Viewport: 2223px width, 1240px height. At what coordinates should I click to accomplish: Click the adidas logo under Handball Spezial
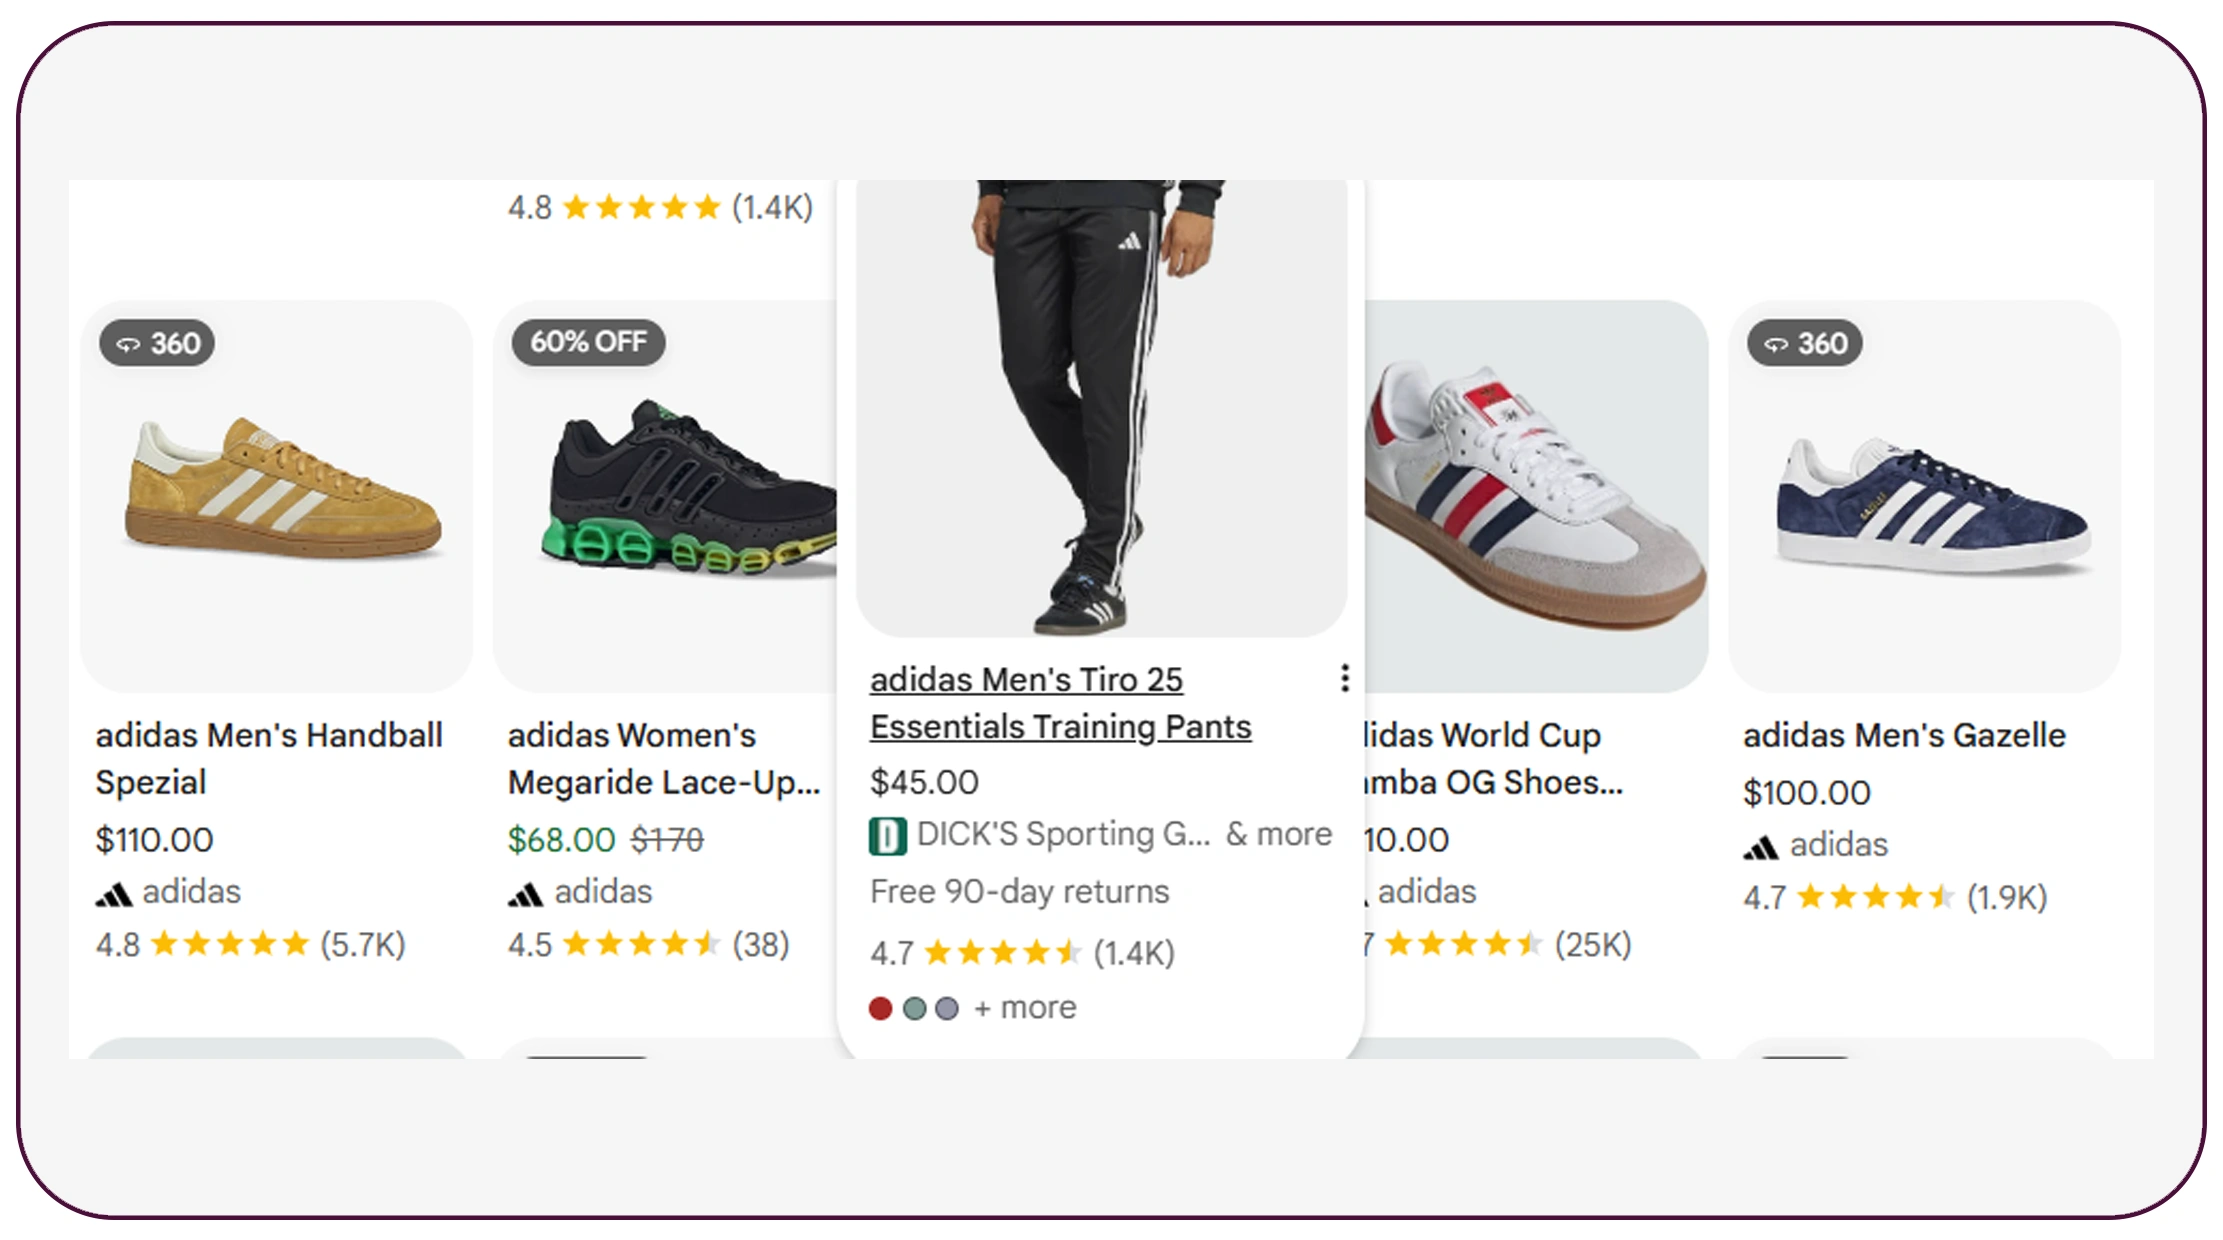click(x=114, y=894)
